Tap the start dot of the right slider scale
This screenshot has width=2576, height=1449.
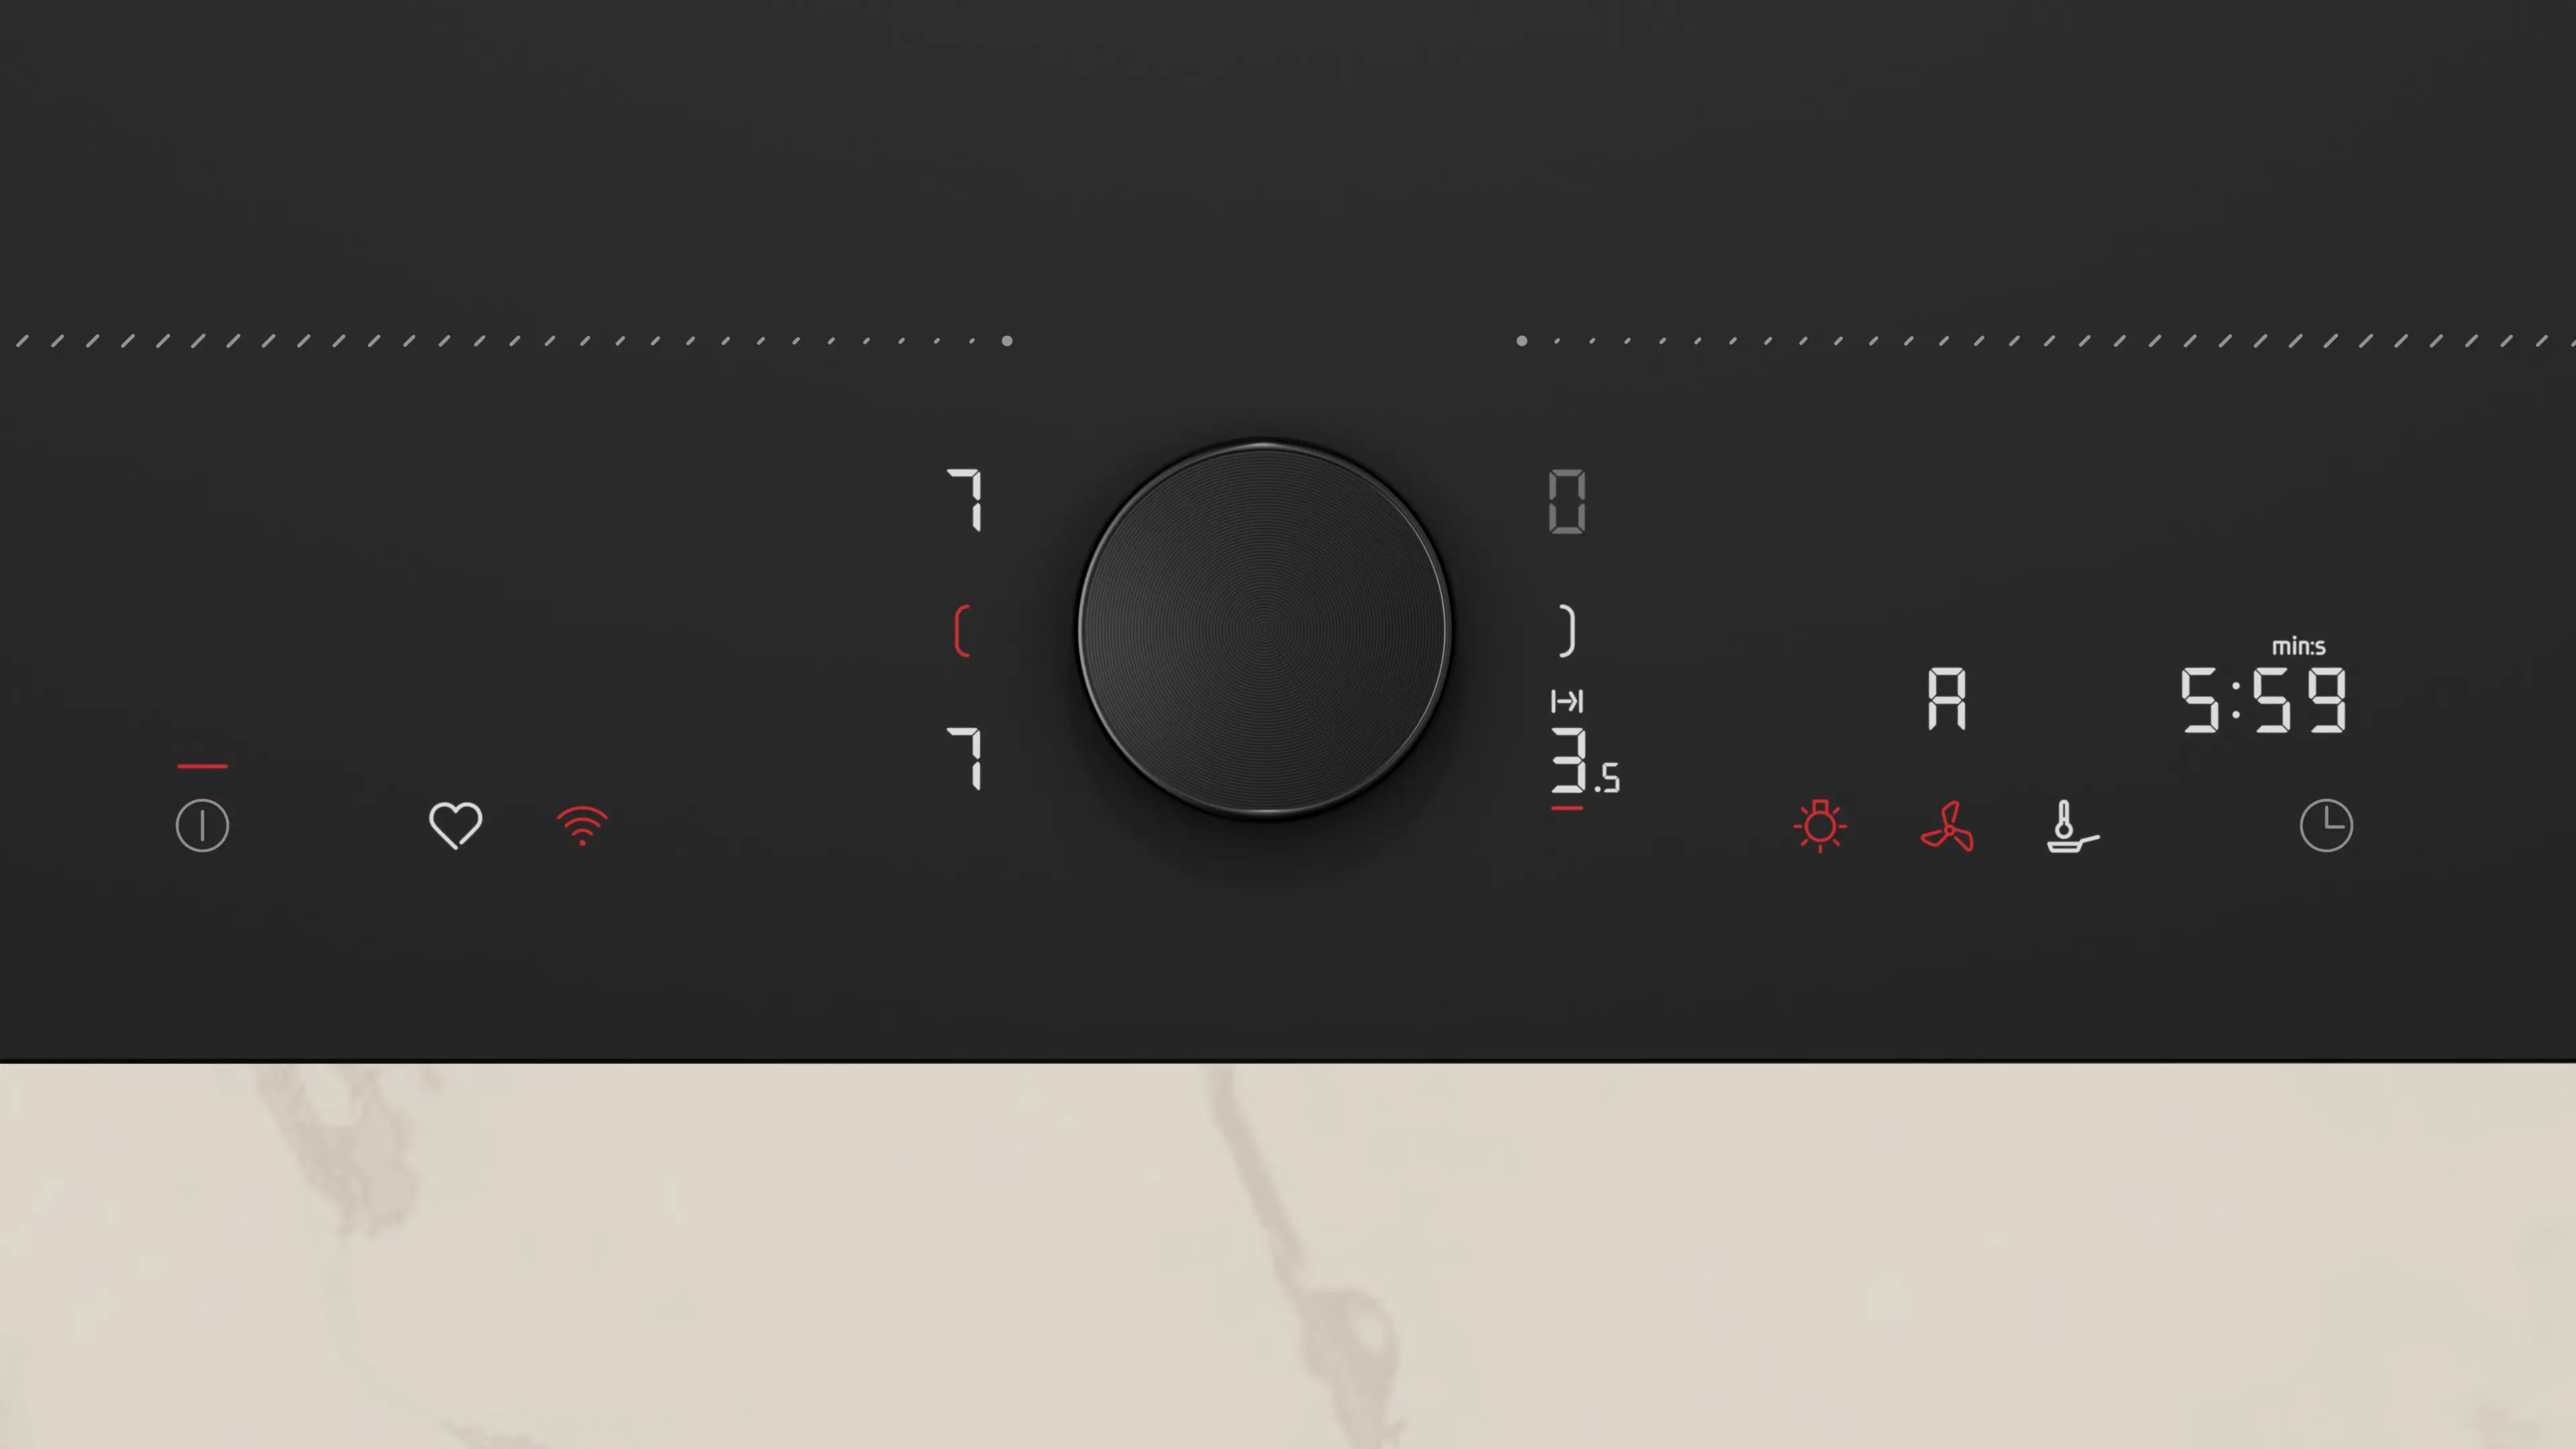(x=1522, y=341)
